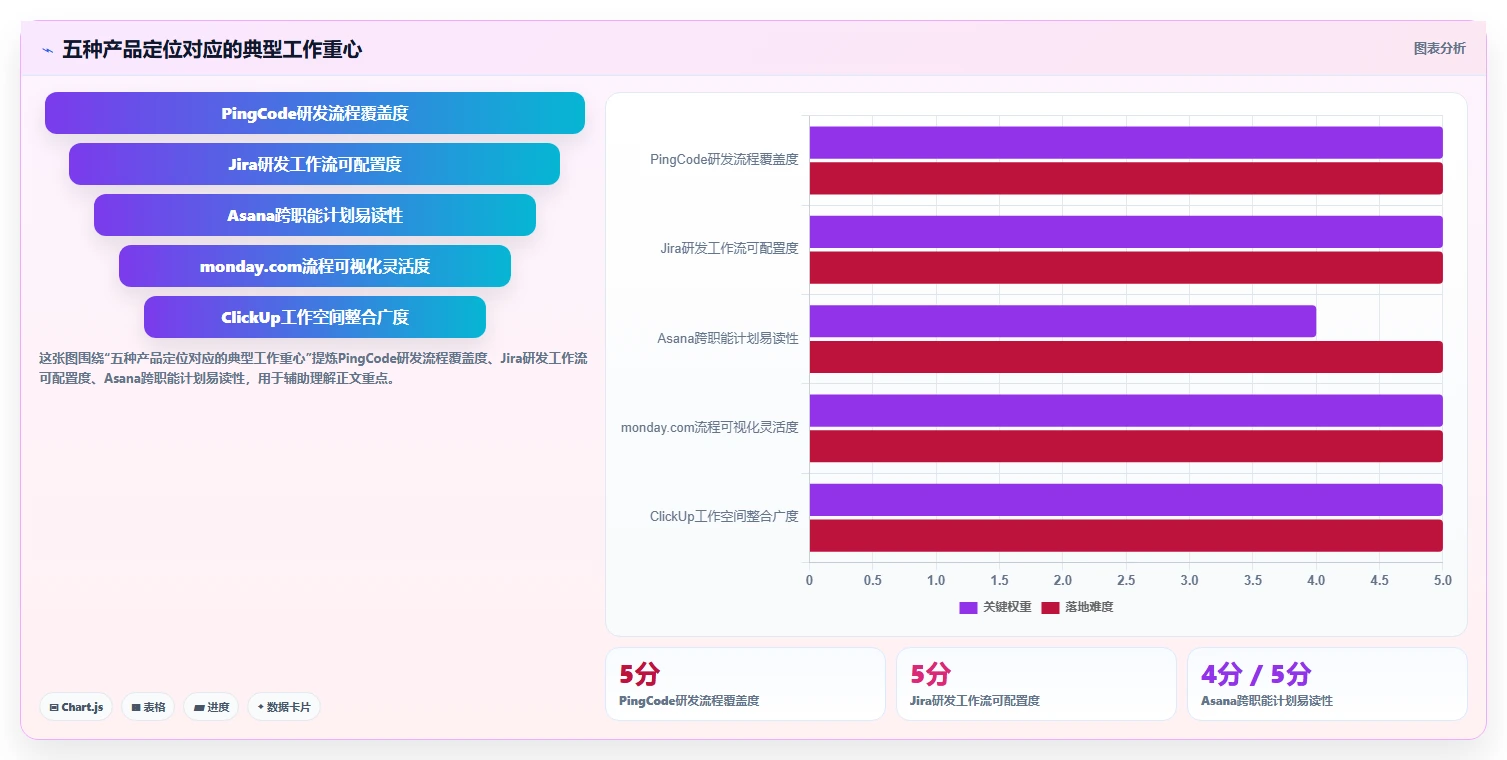
Task: Click the 2.5 tick on the x-axis
Action: pyautogui.click(x=1126, y=580)
